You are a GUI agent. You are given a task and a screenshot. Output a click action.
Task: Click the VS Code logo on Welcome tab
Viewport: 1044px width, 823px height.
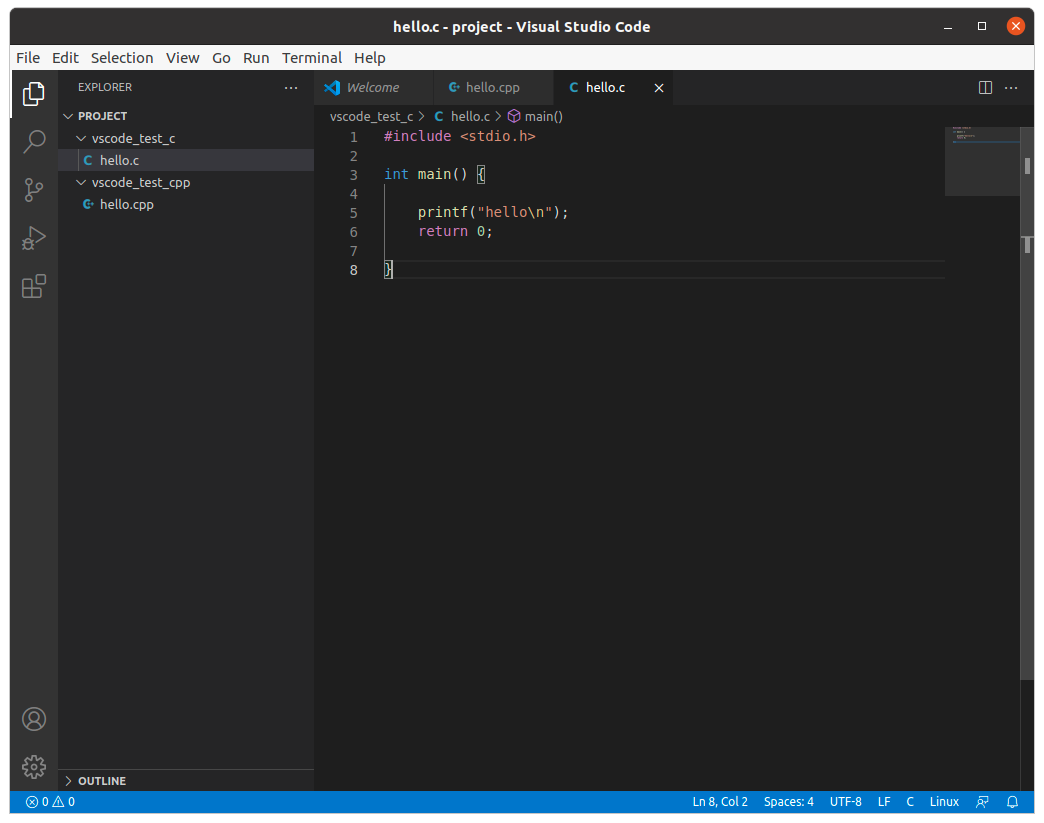click(x=332, y=88)
